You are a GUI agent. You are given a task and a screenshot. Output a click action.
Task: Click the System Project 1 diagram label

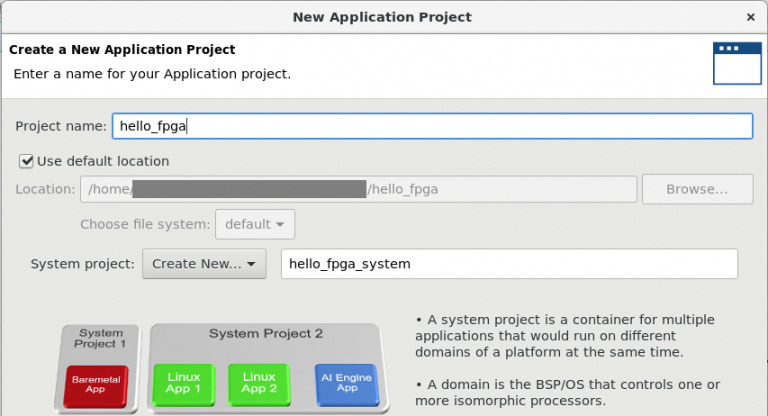(101, 339)
